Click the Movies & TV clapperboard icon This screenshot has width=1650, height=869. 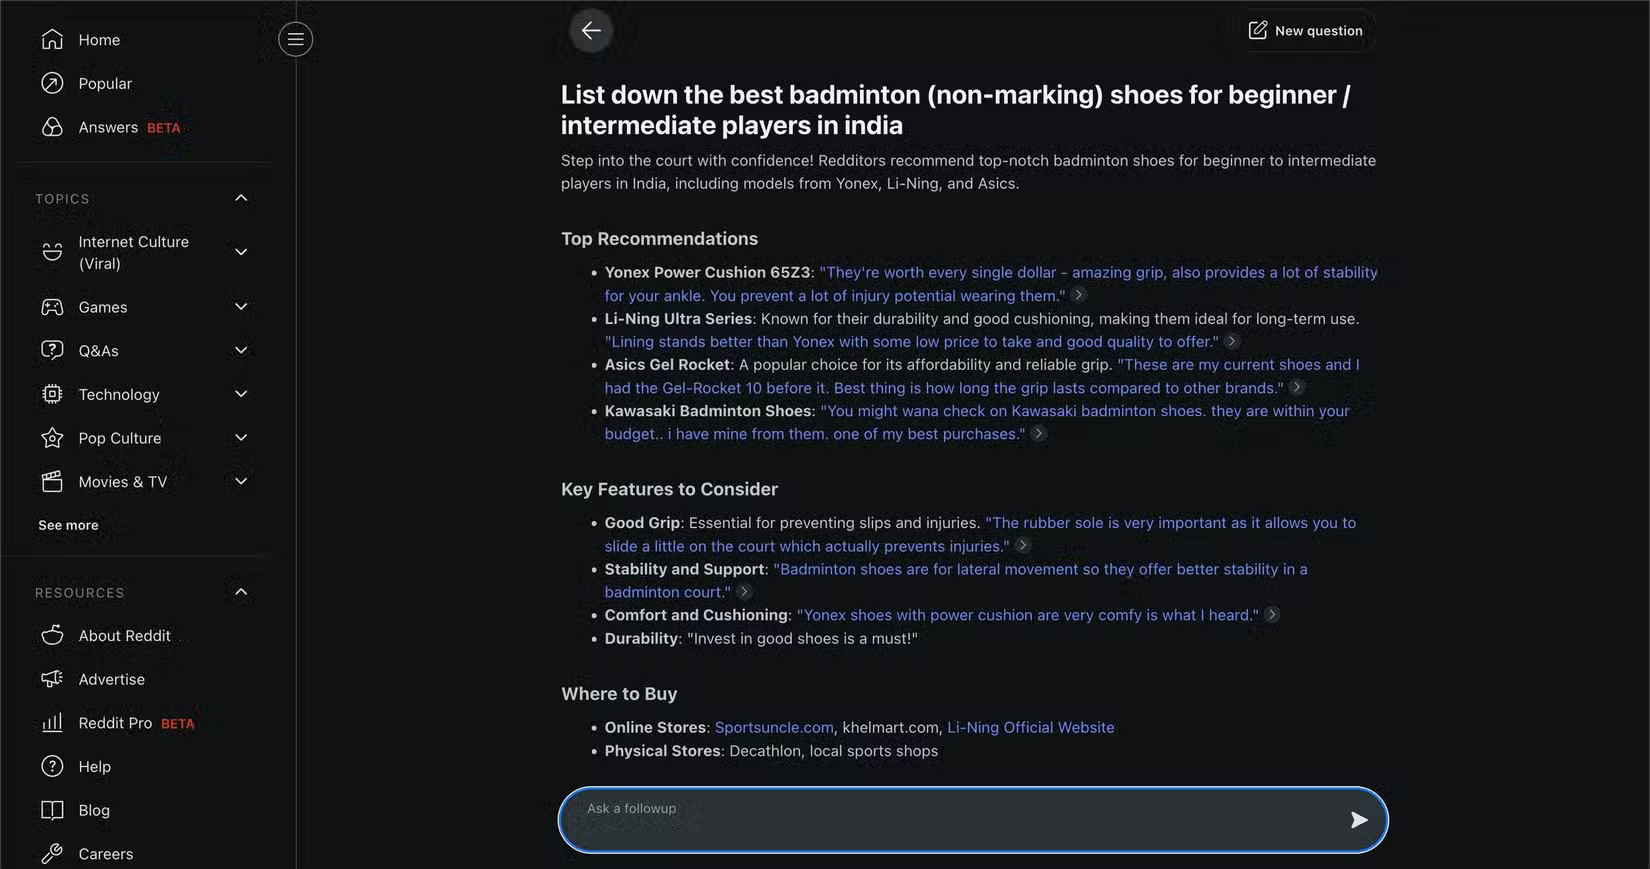tap(52, 481)
